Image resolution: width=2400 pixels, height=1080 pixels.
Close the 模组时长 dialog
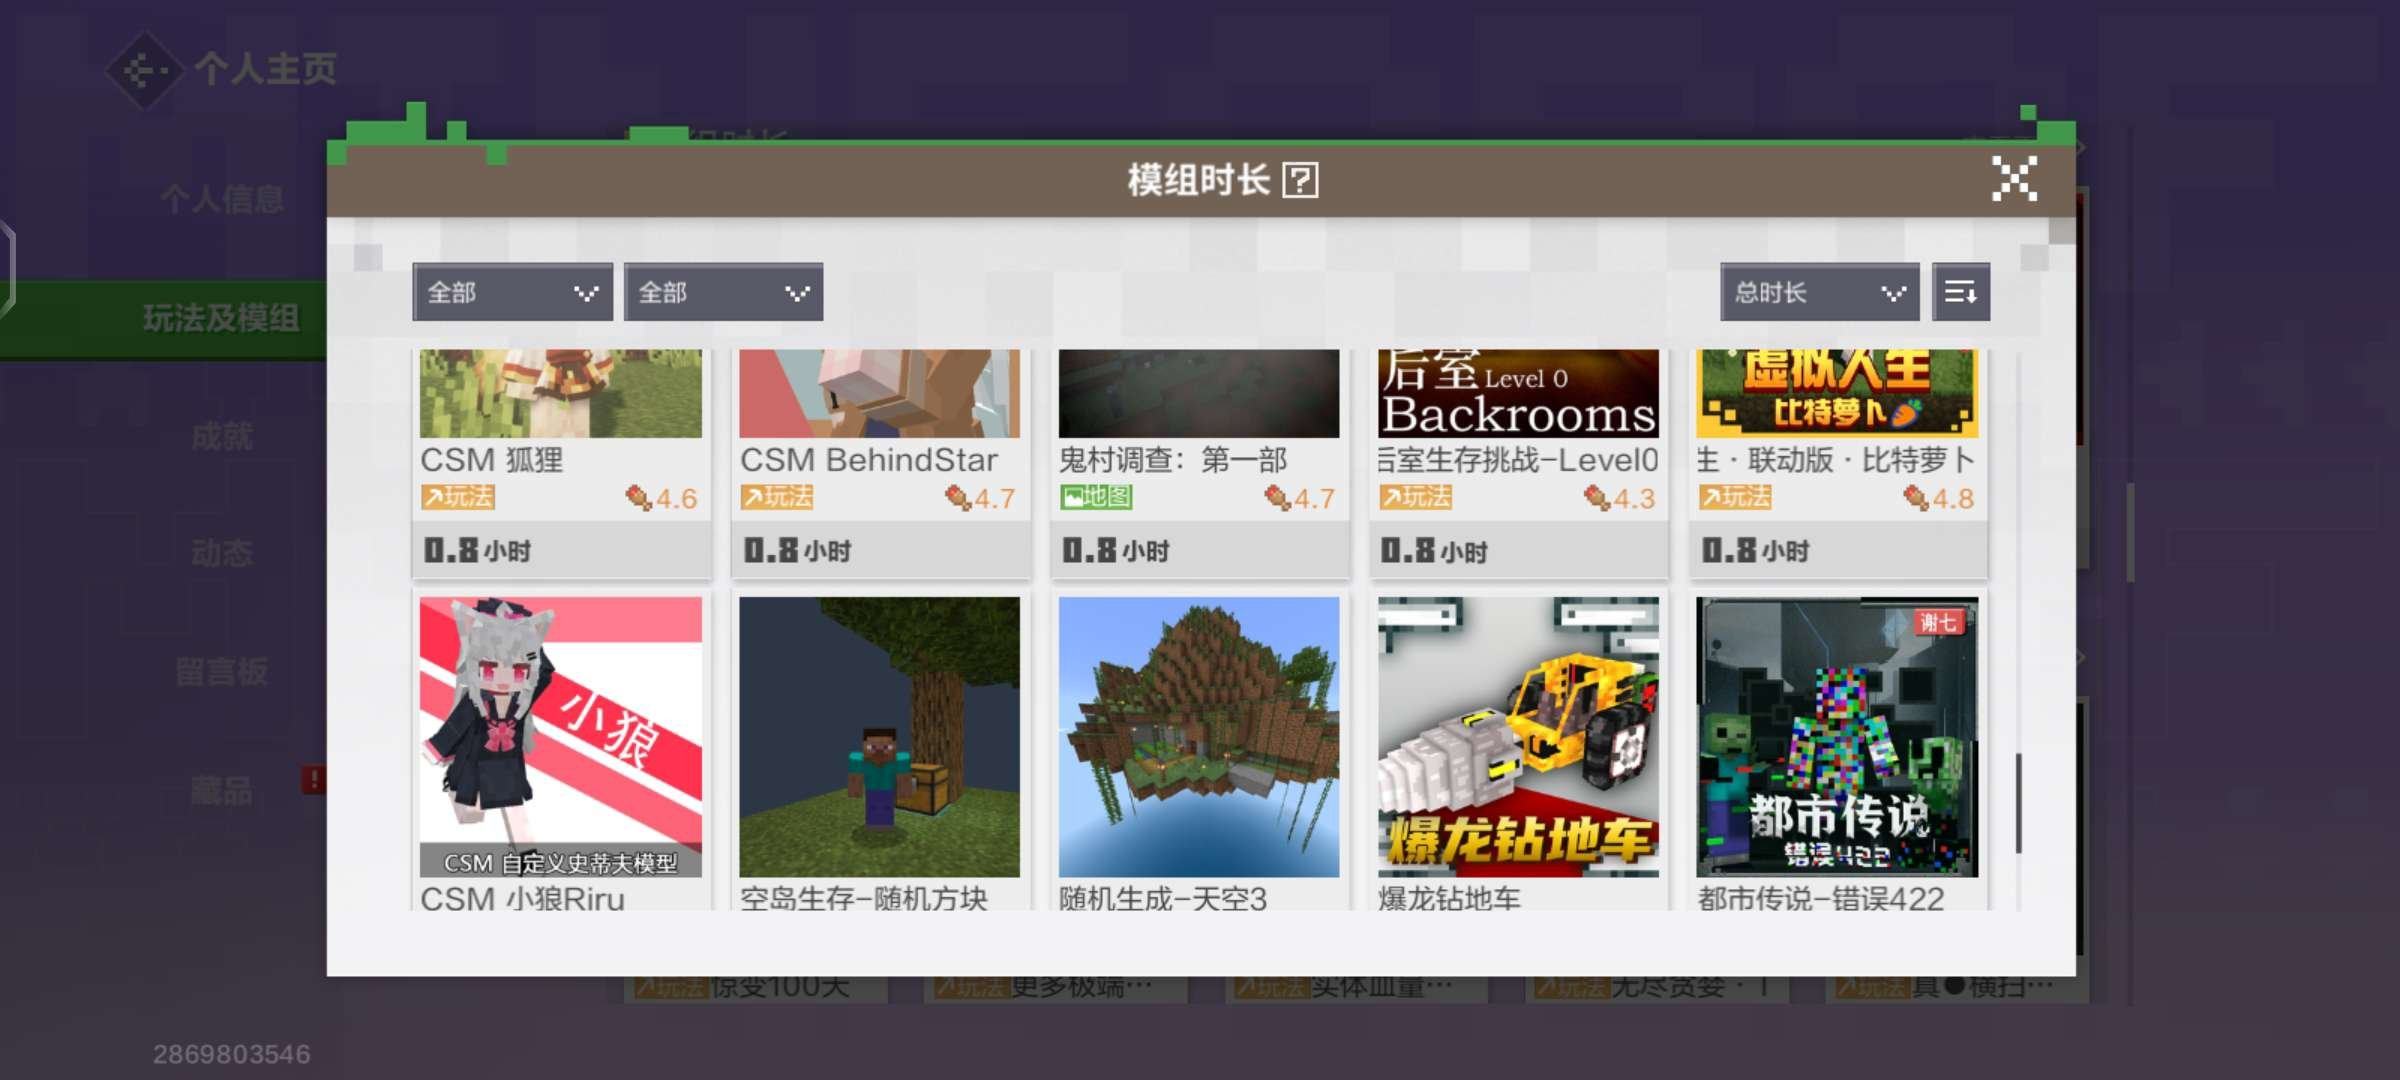2017,179
